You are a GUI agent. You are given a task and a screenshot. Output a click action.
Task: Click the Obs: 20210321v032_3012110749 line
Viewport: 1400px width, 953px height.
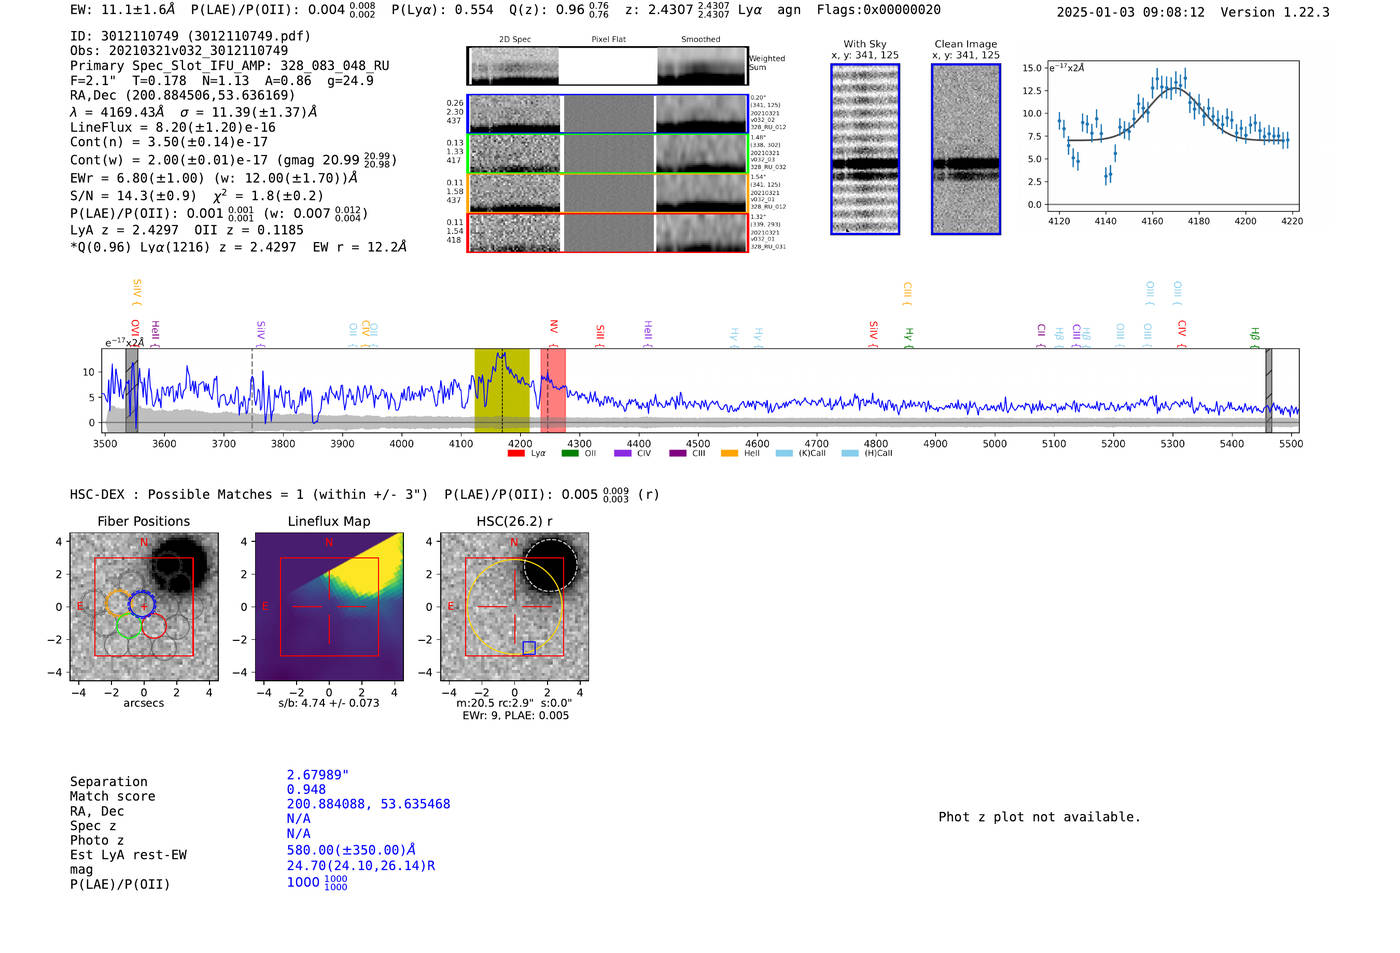pyautogui.click(x=179, y=51)
